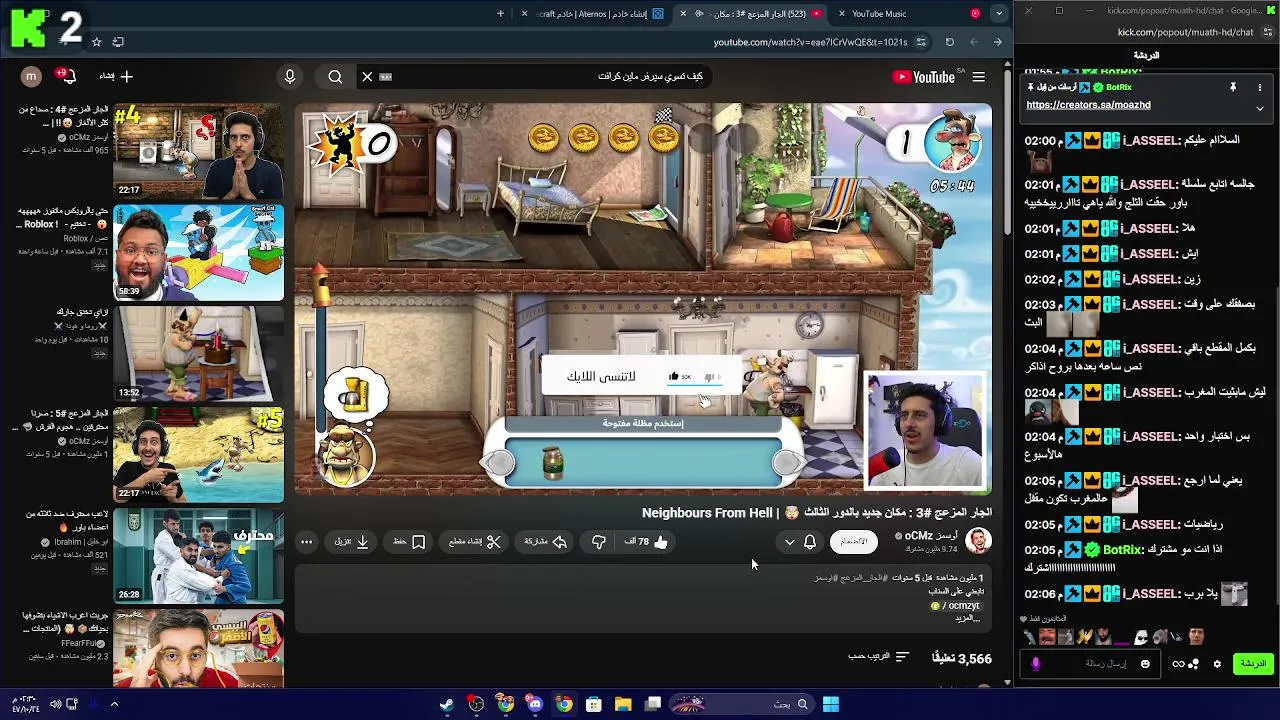
Task: Open creators.sa/moazhd link in Kick chat
Action: 1088,105
